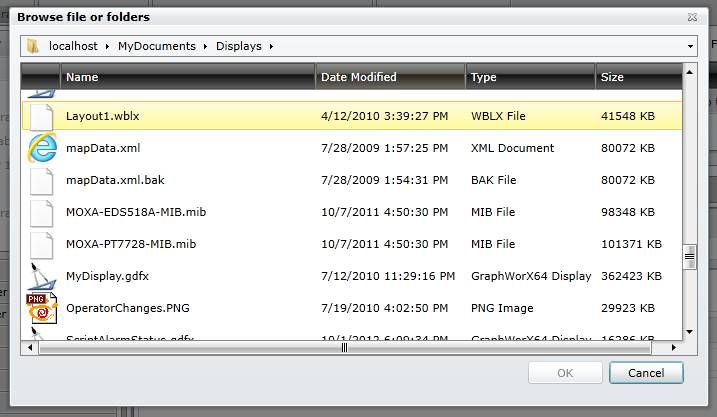717x417 pixels.
Task: Click the mapData.xml.bak file icon
Action: tap(41, 180)
